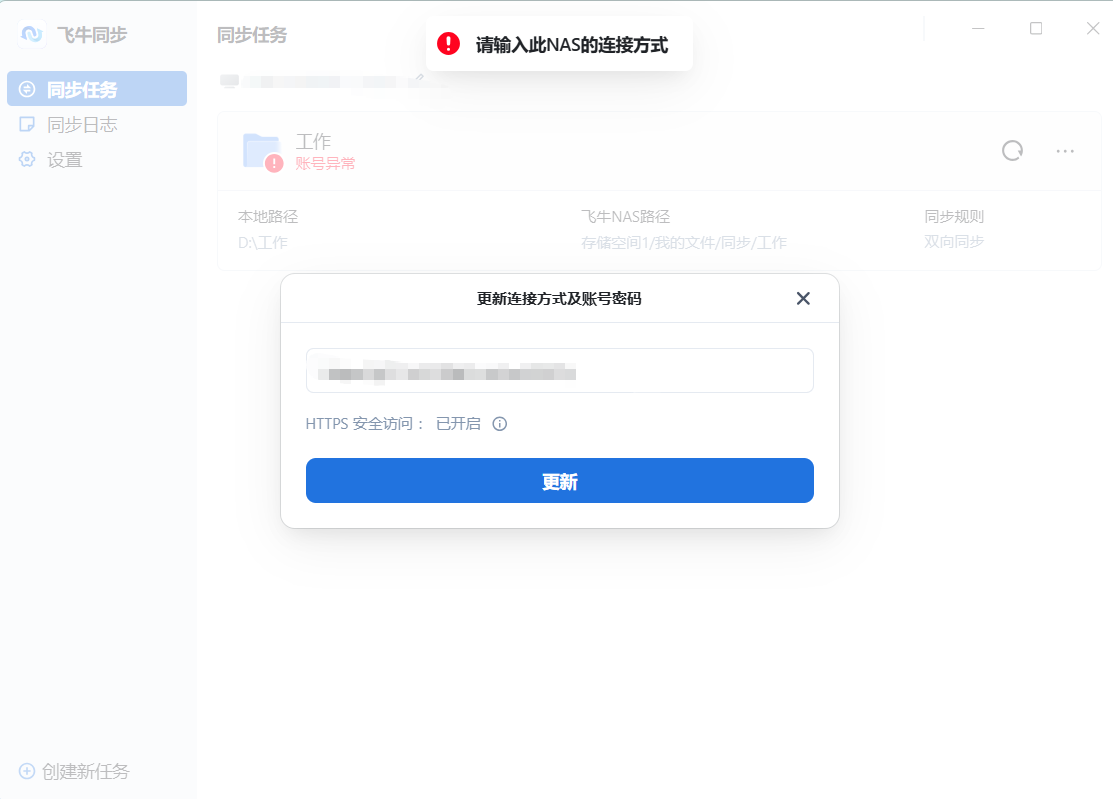Image resolution: width=1113 pixels, height=799 pixels.
Task: Click the blue 更新 button
Action: pyautogui.click(x=559, y=480)
